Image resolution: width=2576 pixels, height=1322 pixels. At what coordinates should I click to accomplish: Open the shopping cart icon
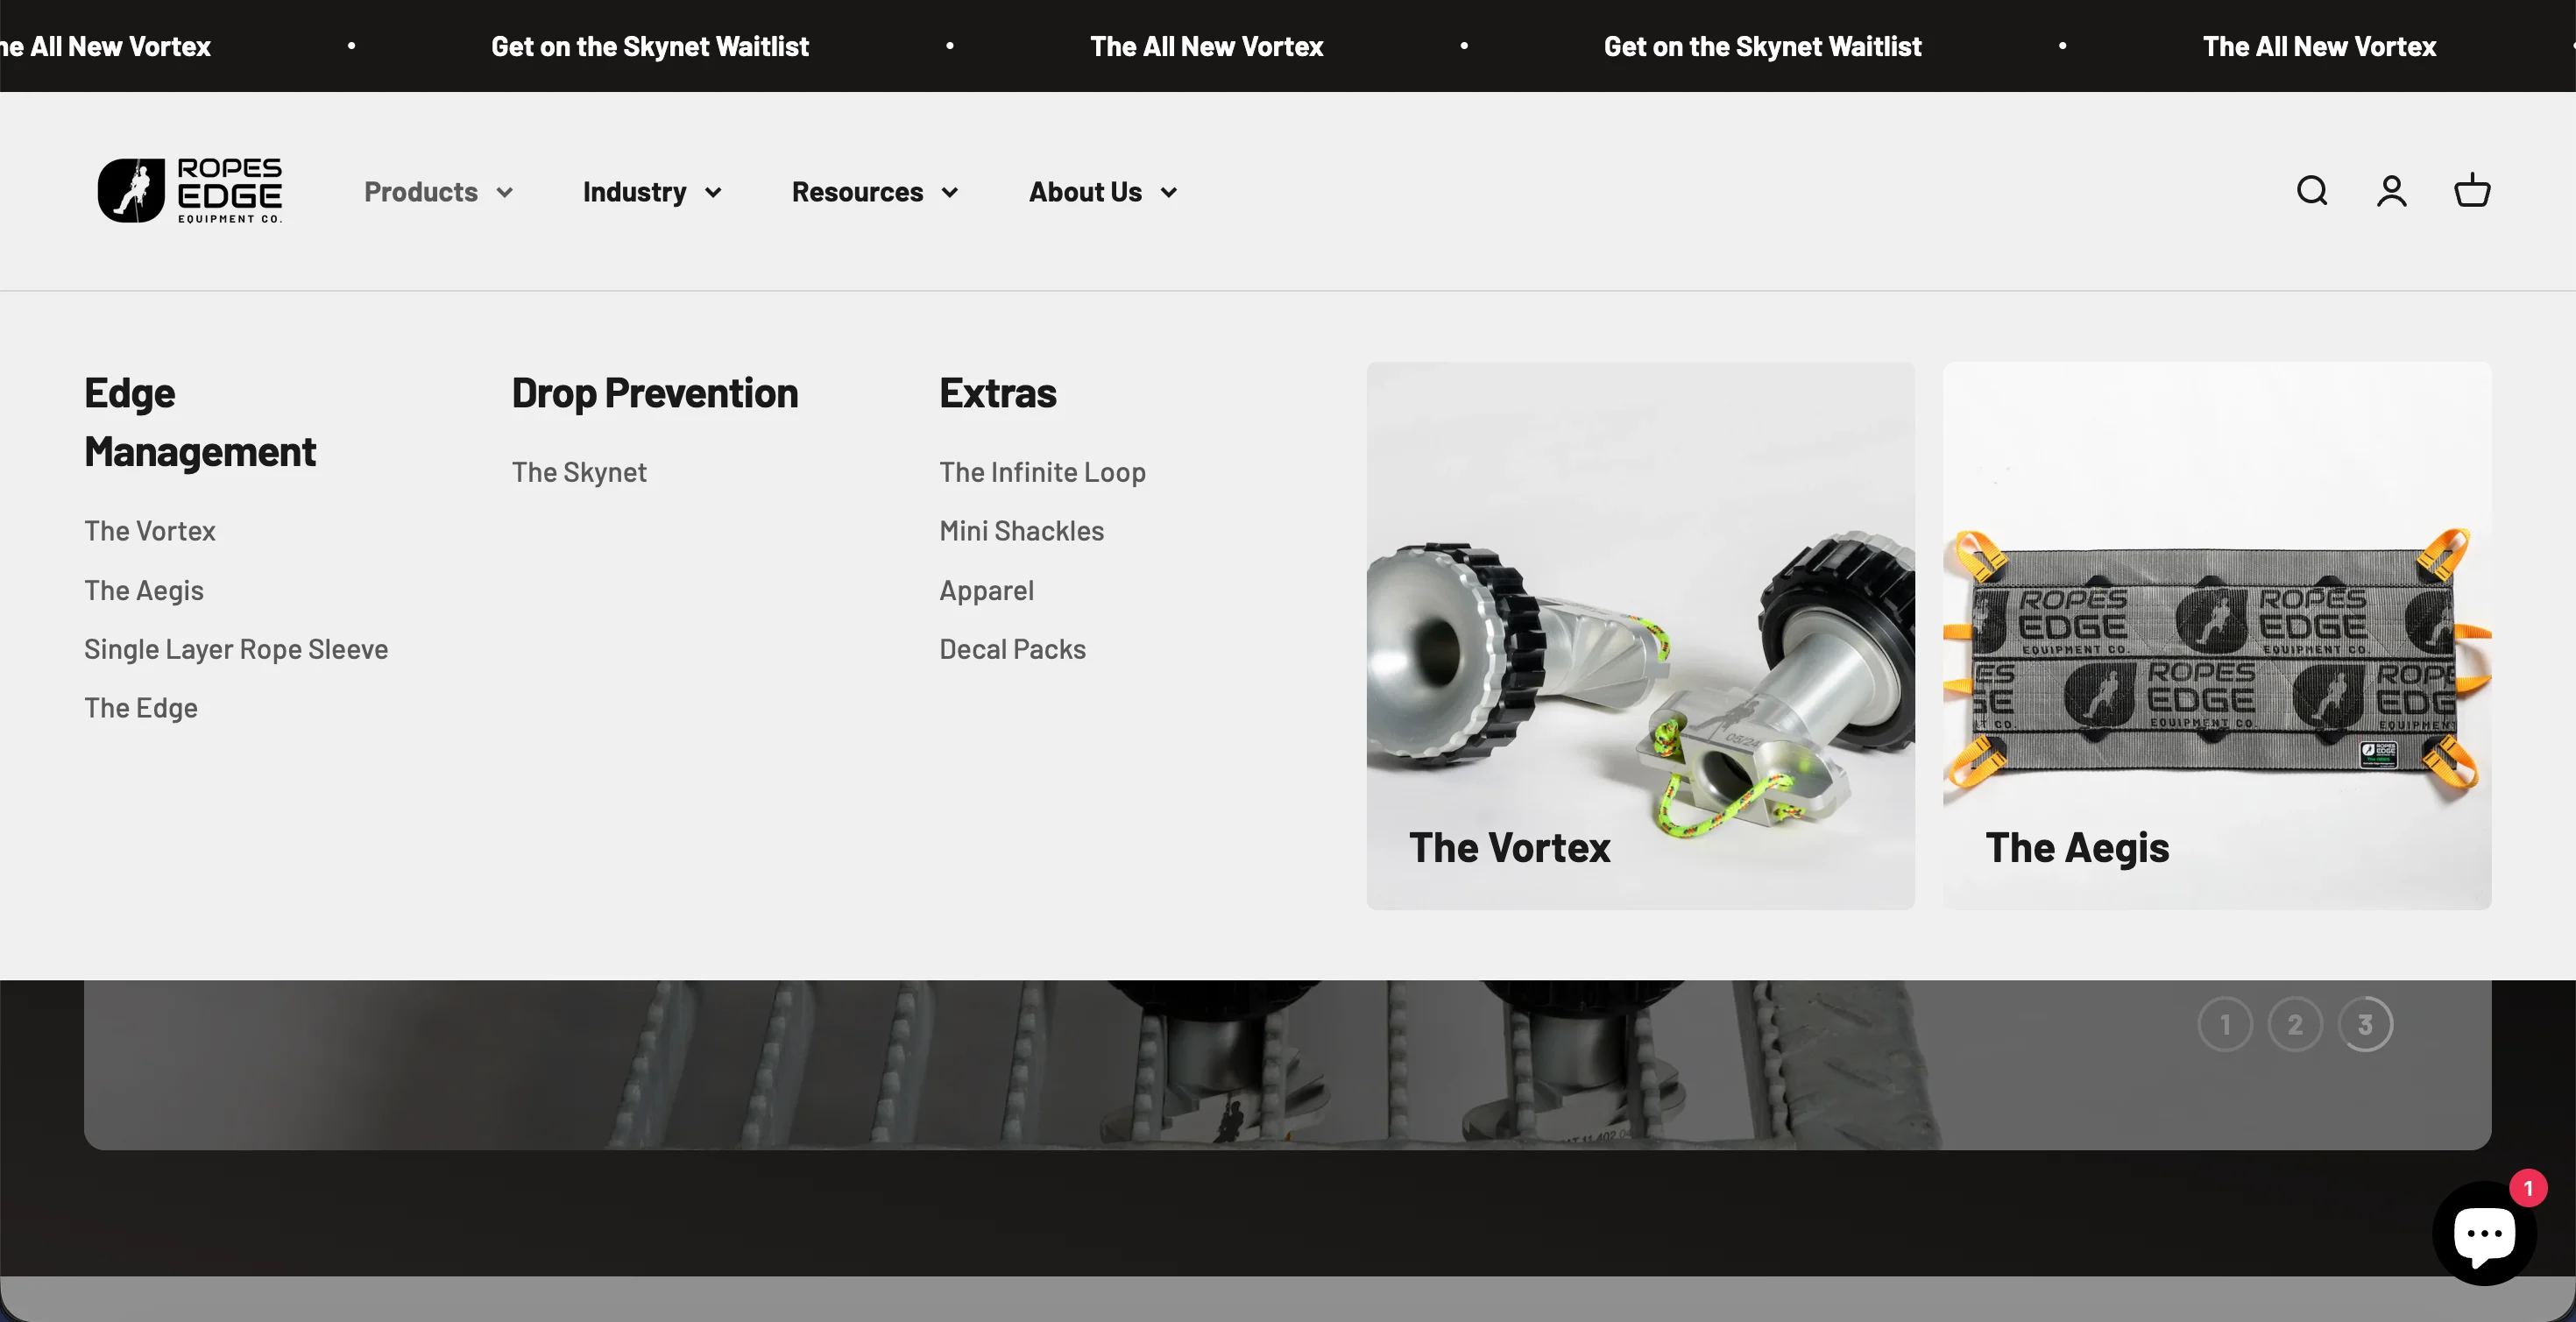2472,190
